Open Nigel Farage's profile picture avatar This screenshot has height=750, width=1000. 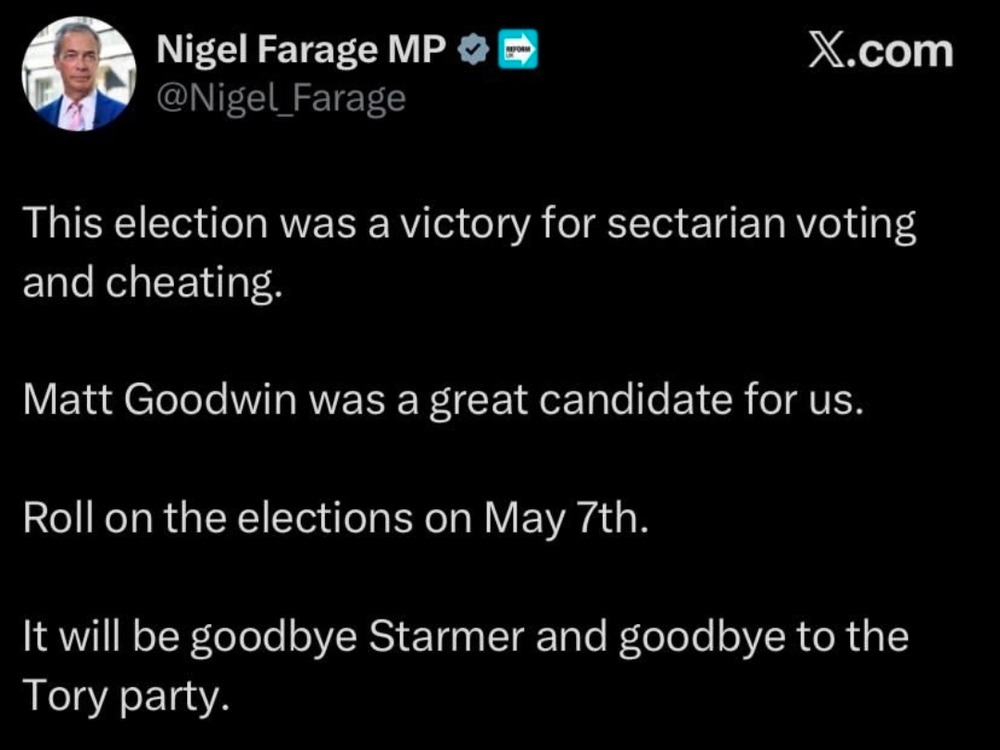(x=79, y=75)
